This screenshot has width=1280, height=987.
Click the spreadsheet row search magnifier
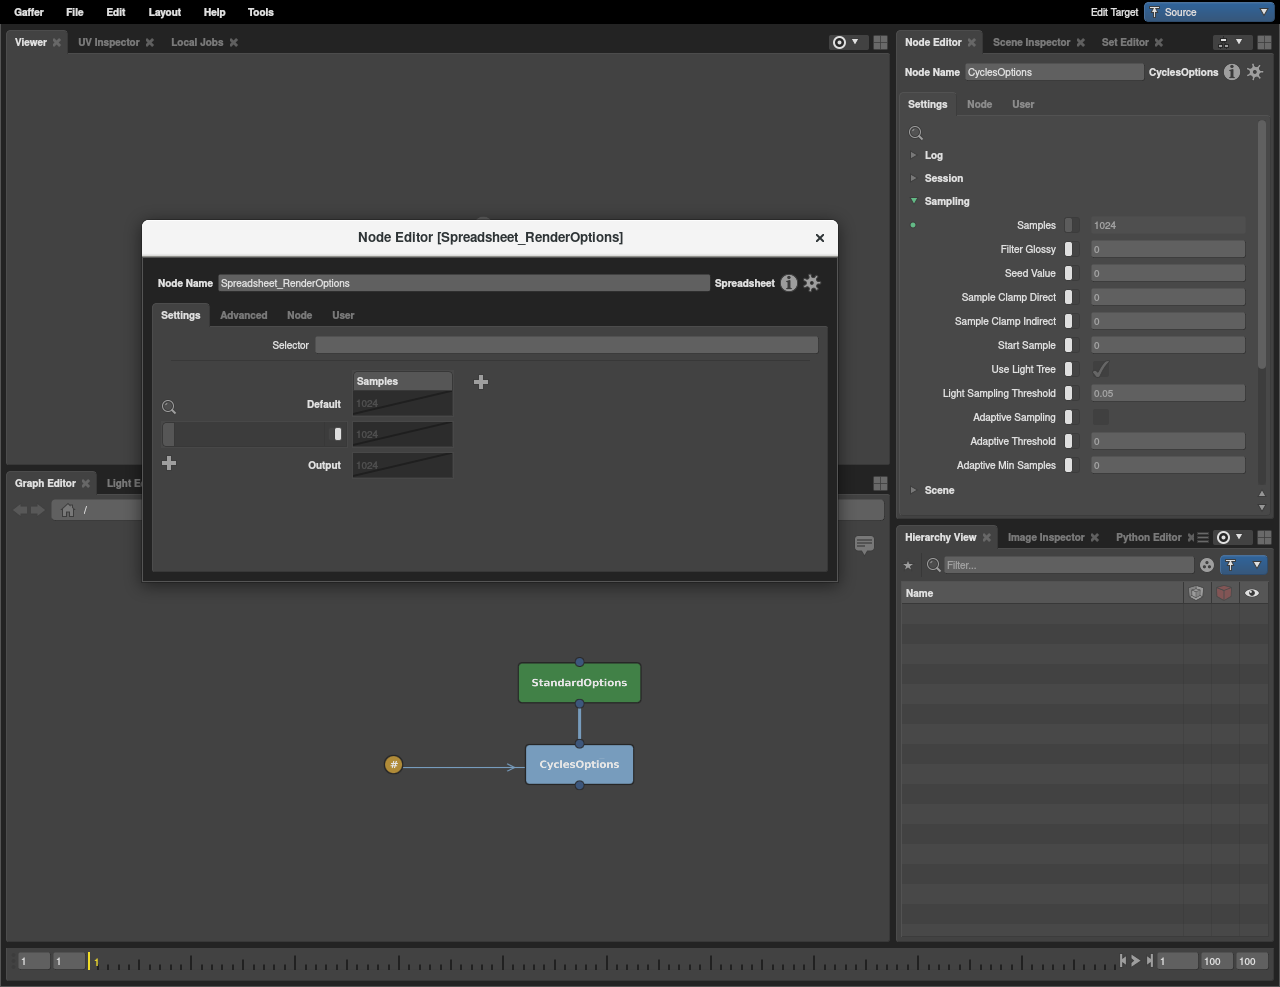(x=169, y=407)
